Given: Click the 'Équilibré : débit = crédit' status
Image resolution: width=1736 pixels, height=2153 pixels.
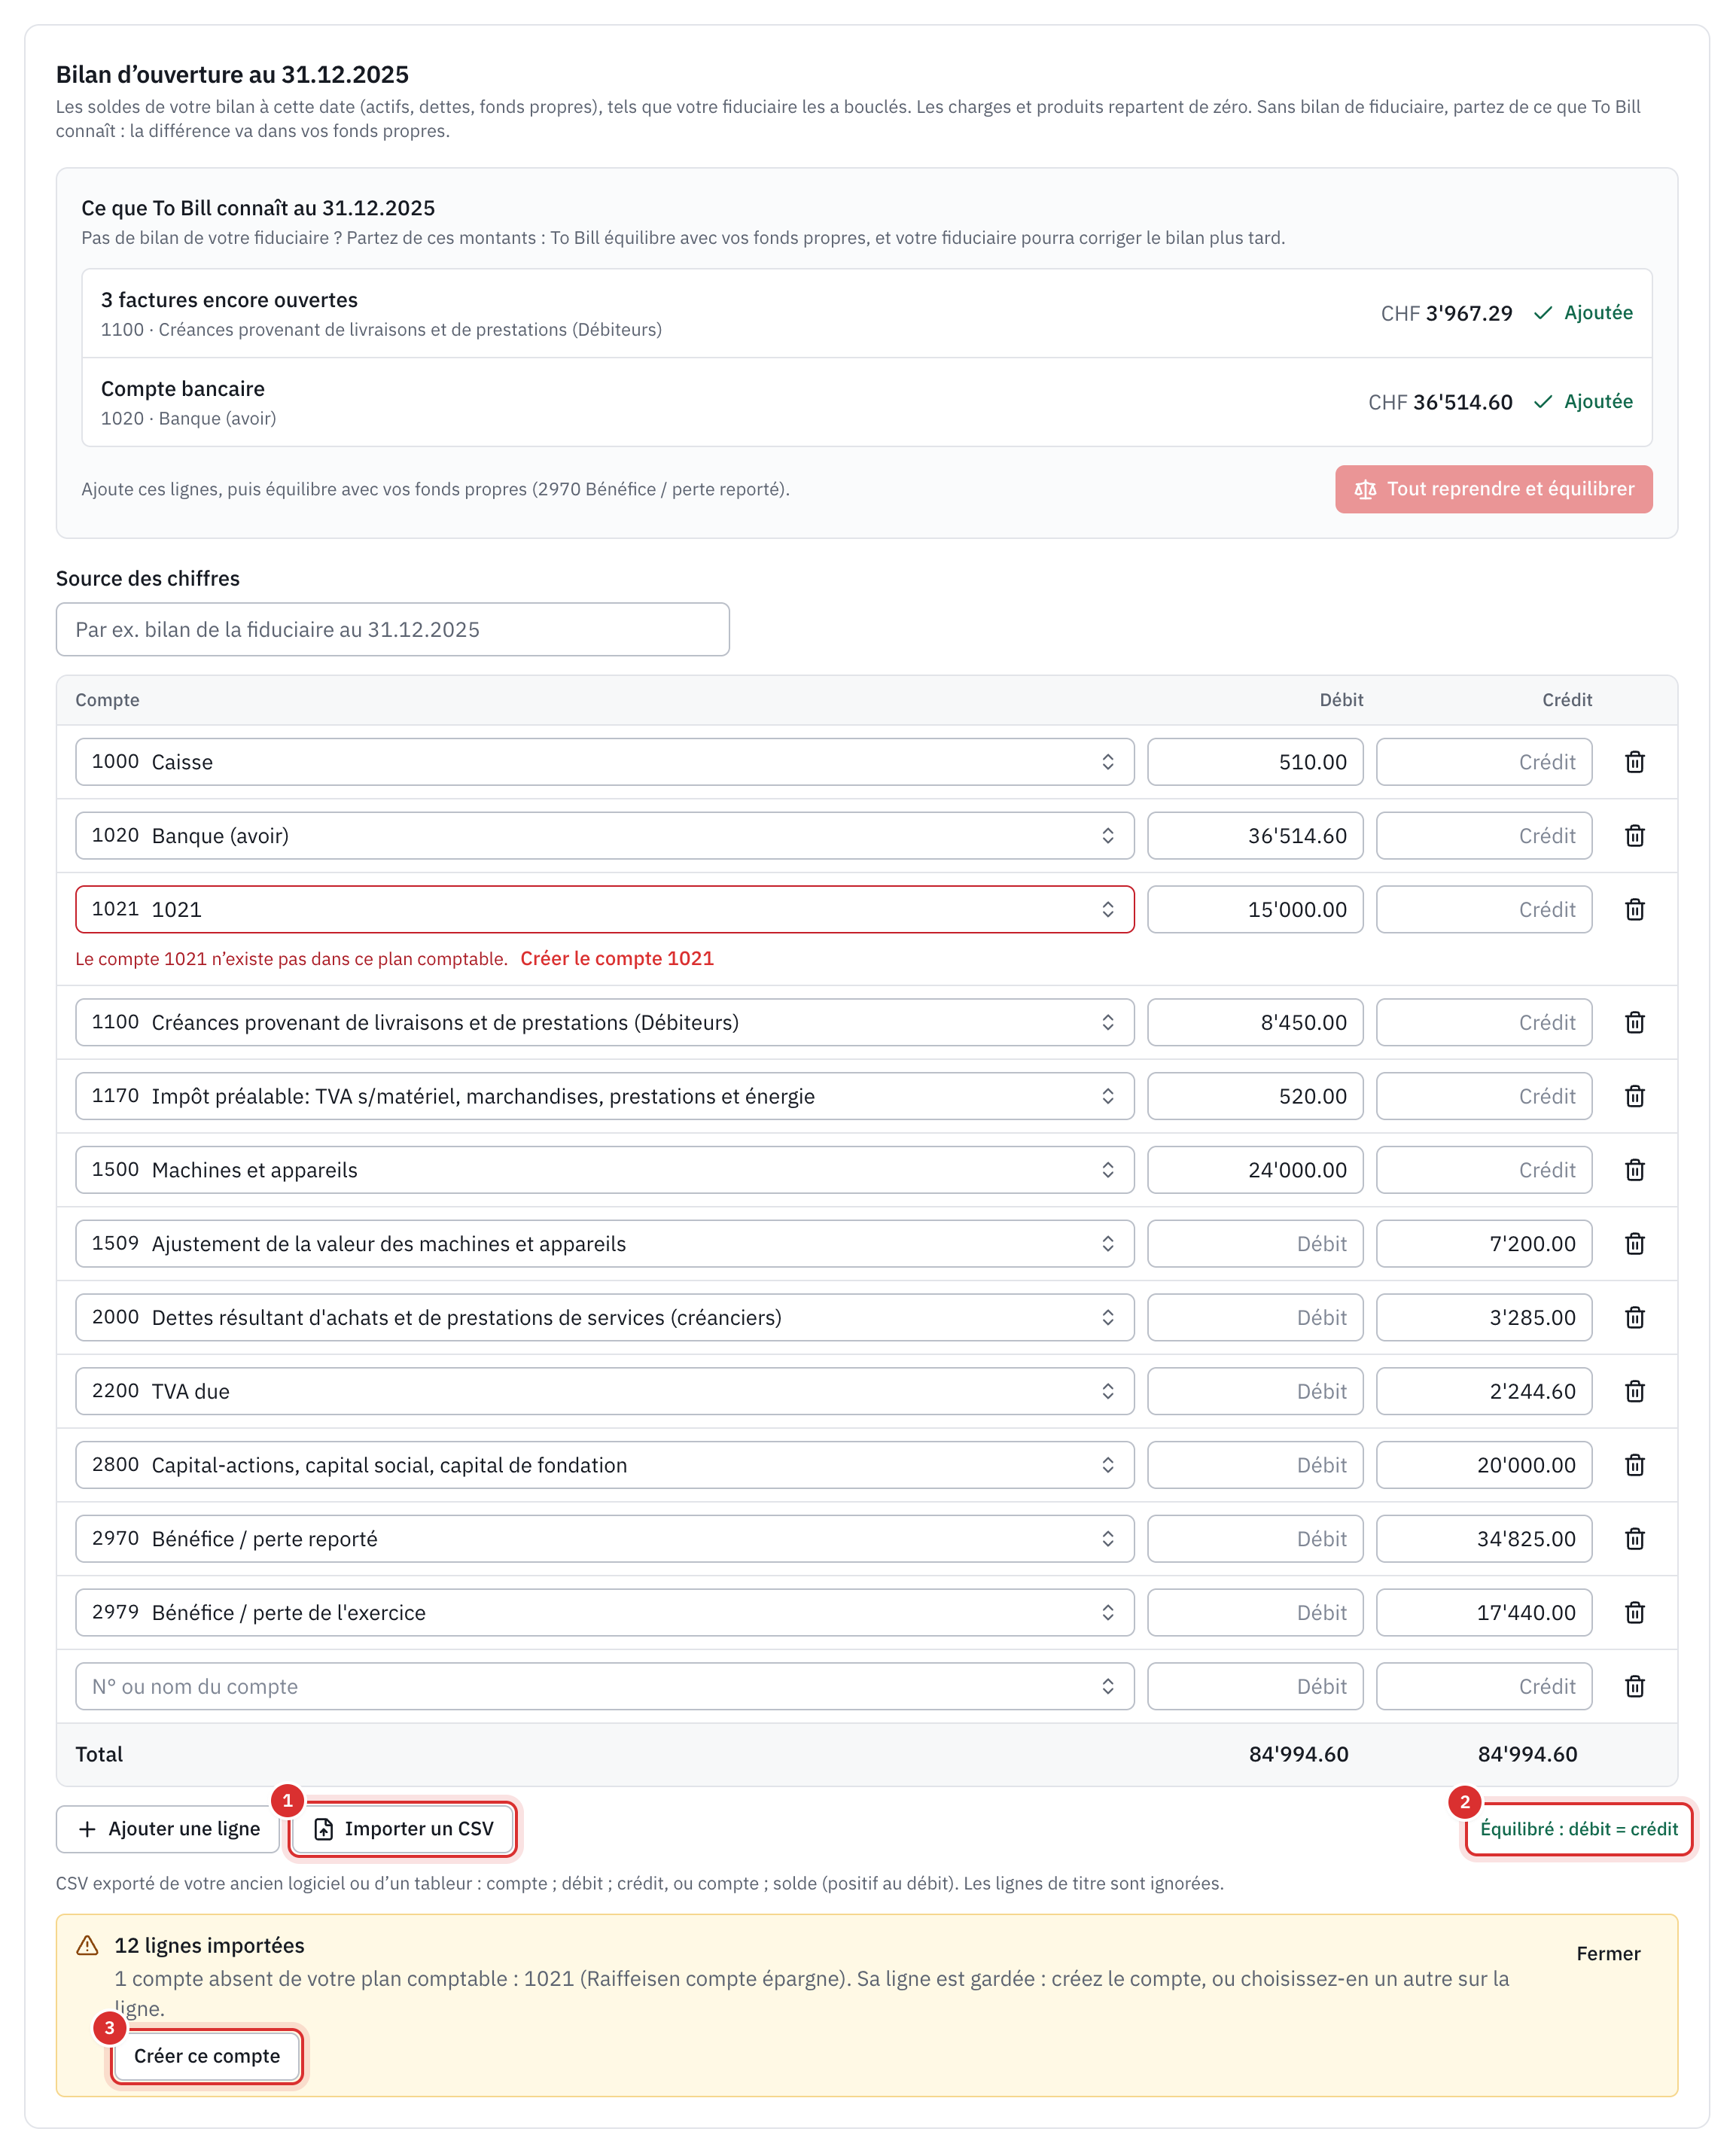Looking at the screenshot, I should coord(1579,1829).
